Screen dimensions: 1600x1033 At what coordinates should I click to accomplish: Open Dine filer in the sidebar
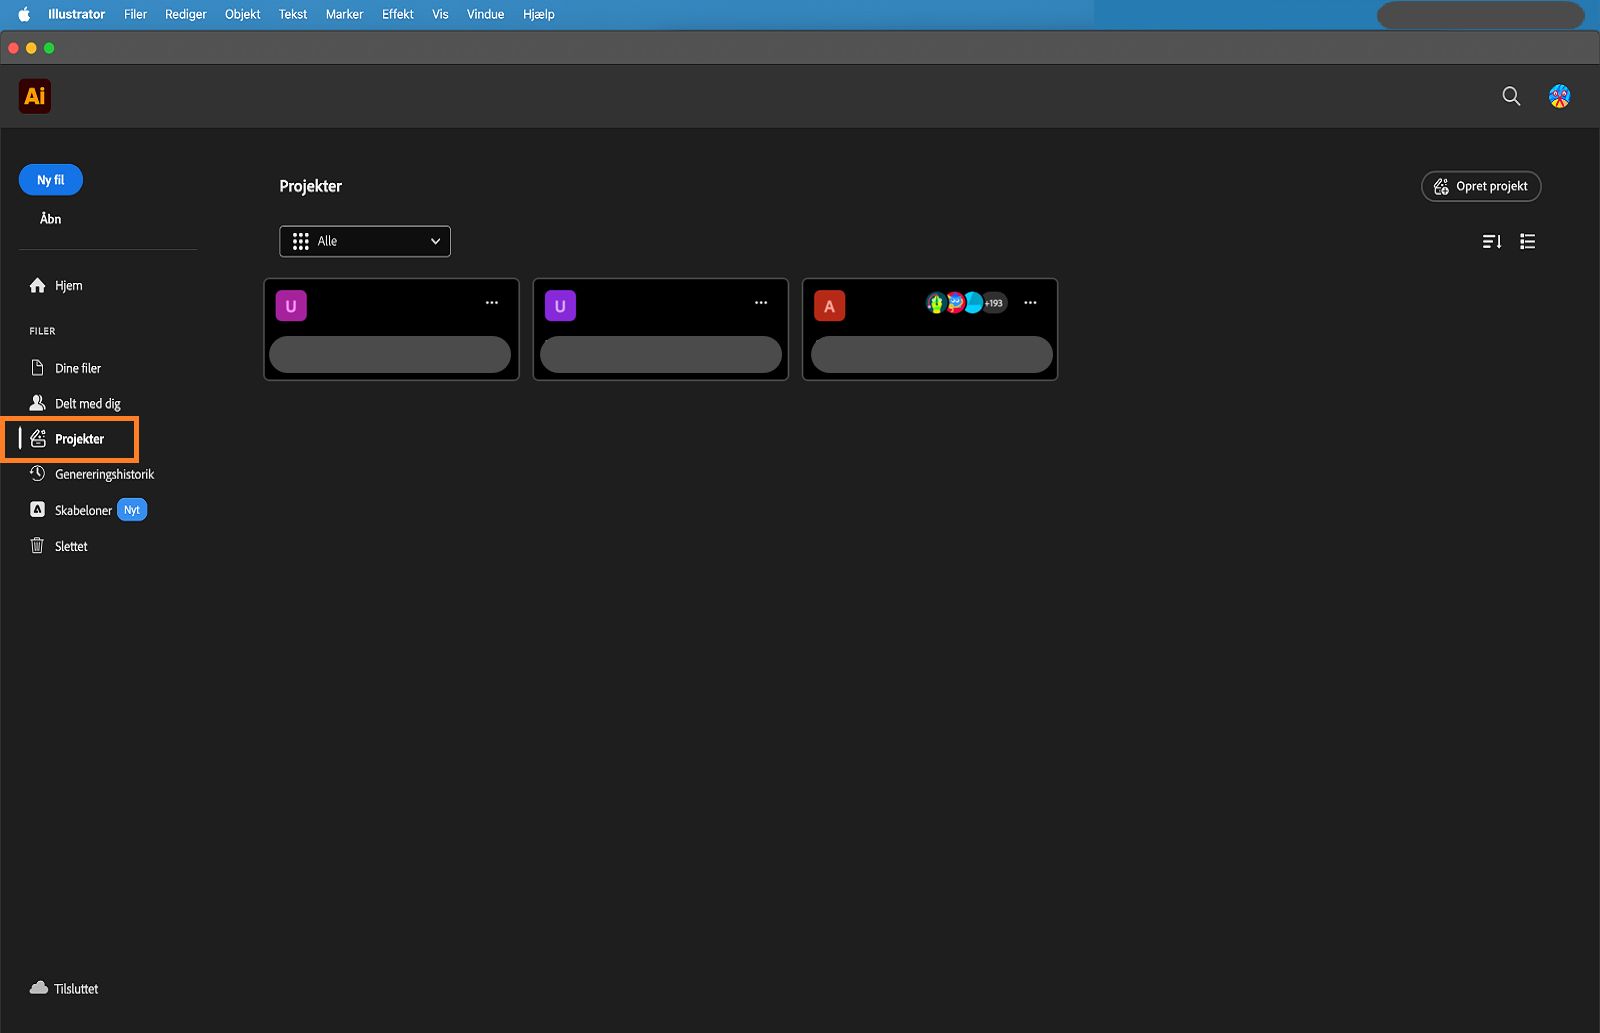(78, 368)
